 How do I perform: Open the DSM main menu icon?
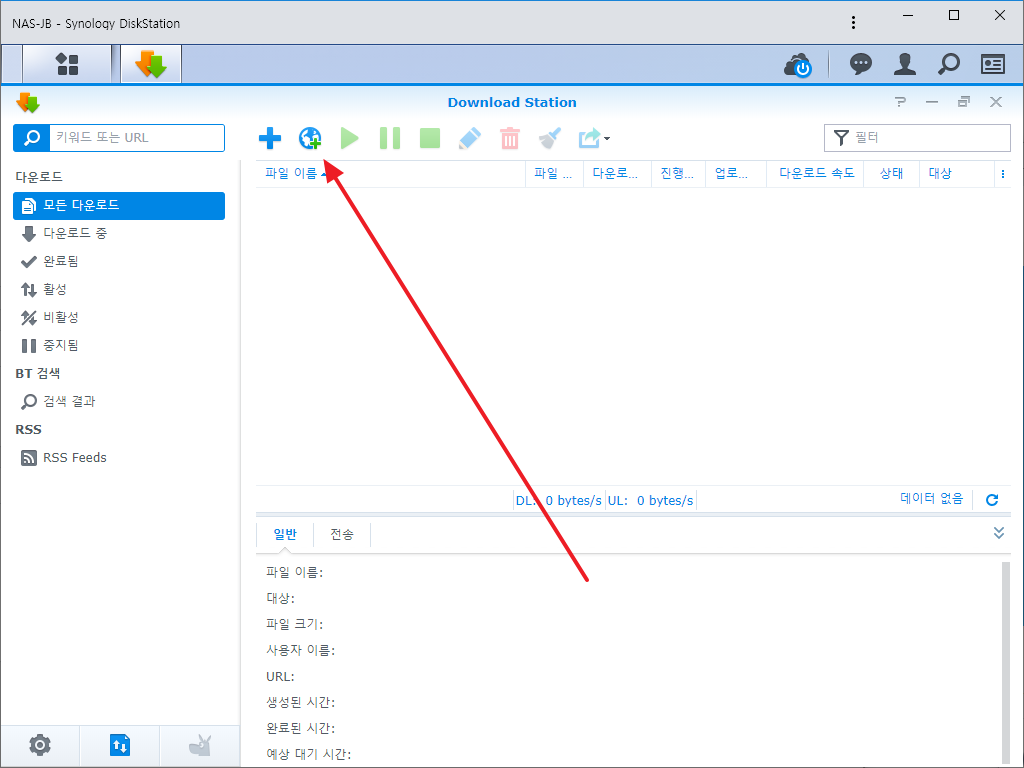(67, 64)
